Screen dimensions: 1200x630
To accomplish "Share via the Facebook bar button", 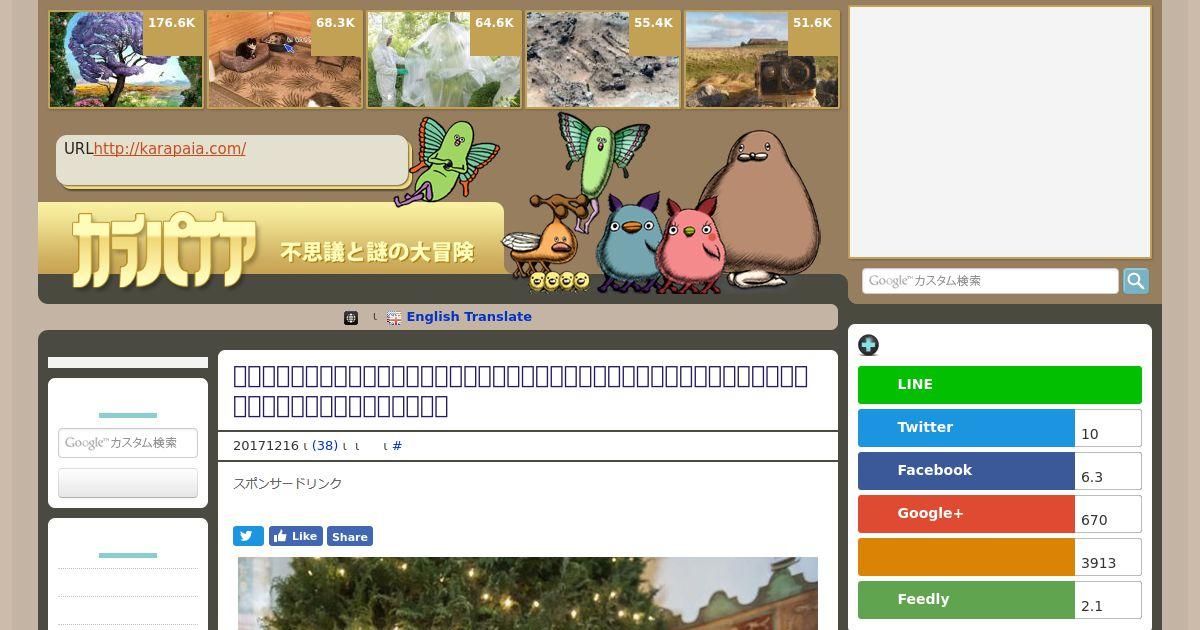I will [x=966, y=471].
